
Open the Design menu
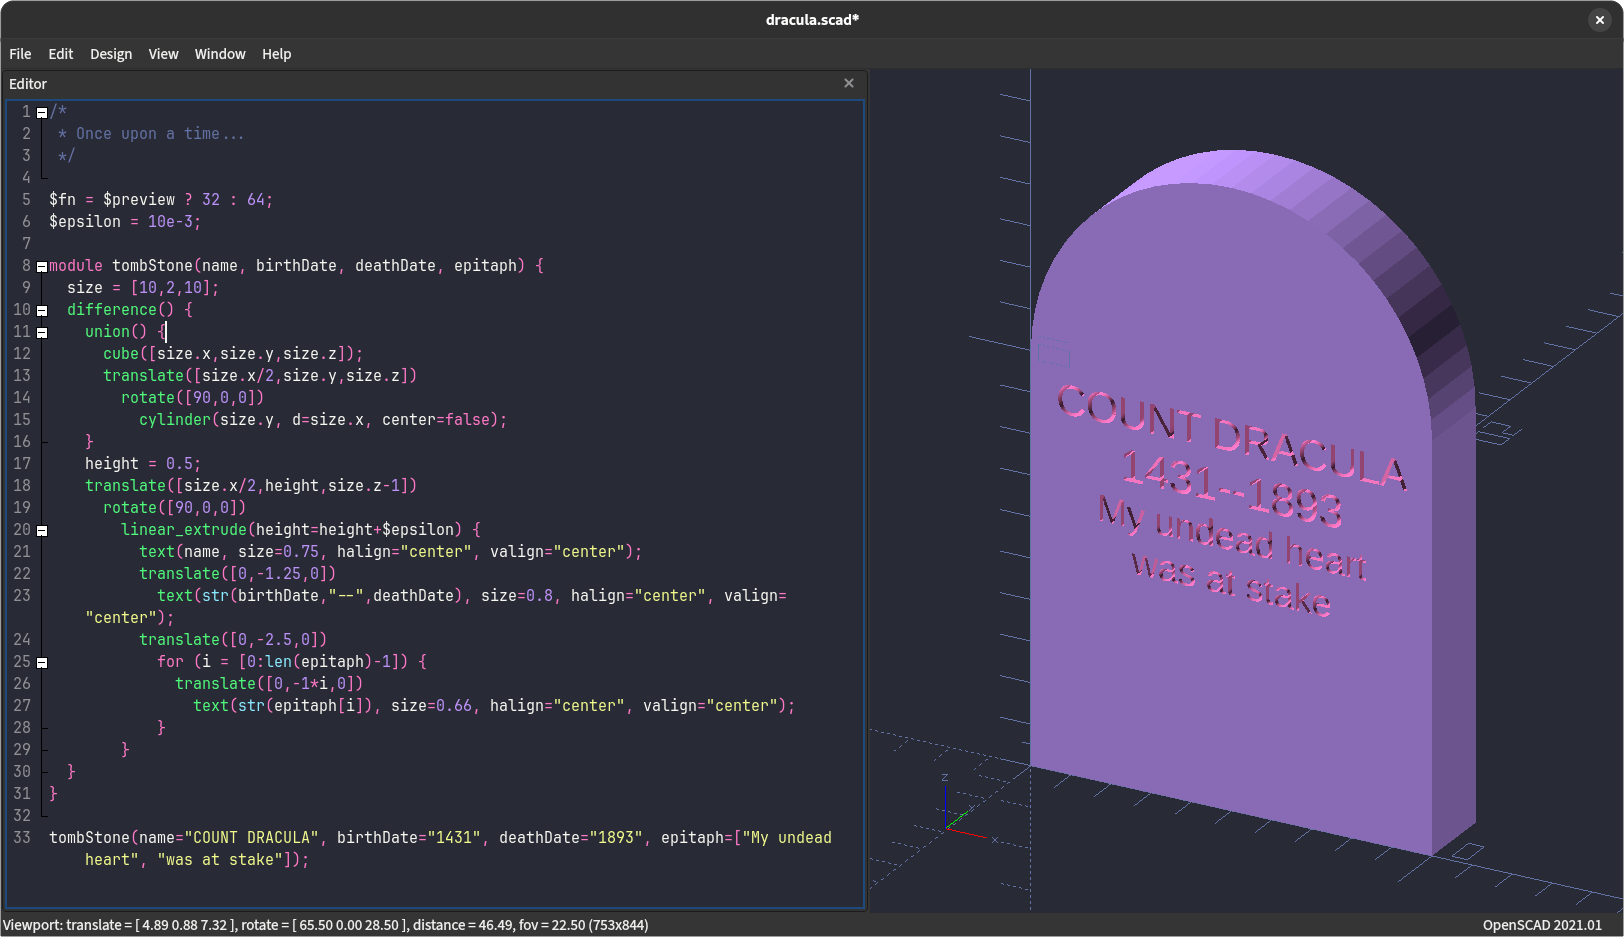click(110, 54)
